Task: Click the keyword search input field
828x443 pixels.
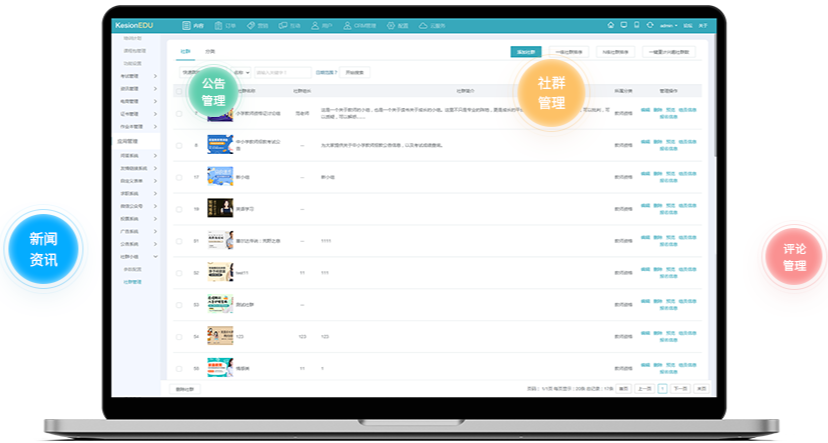Action: point(283,72)
